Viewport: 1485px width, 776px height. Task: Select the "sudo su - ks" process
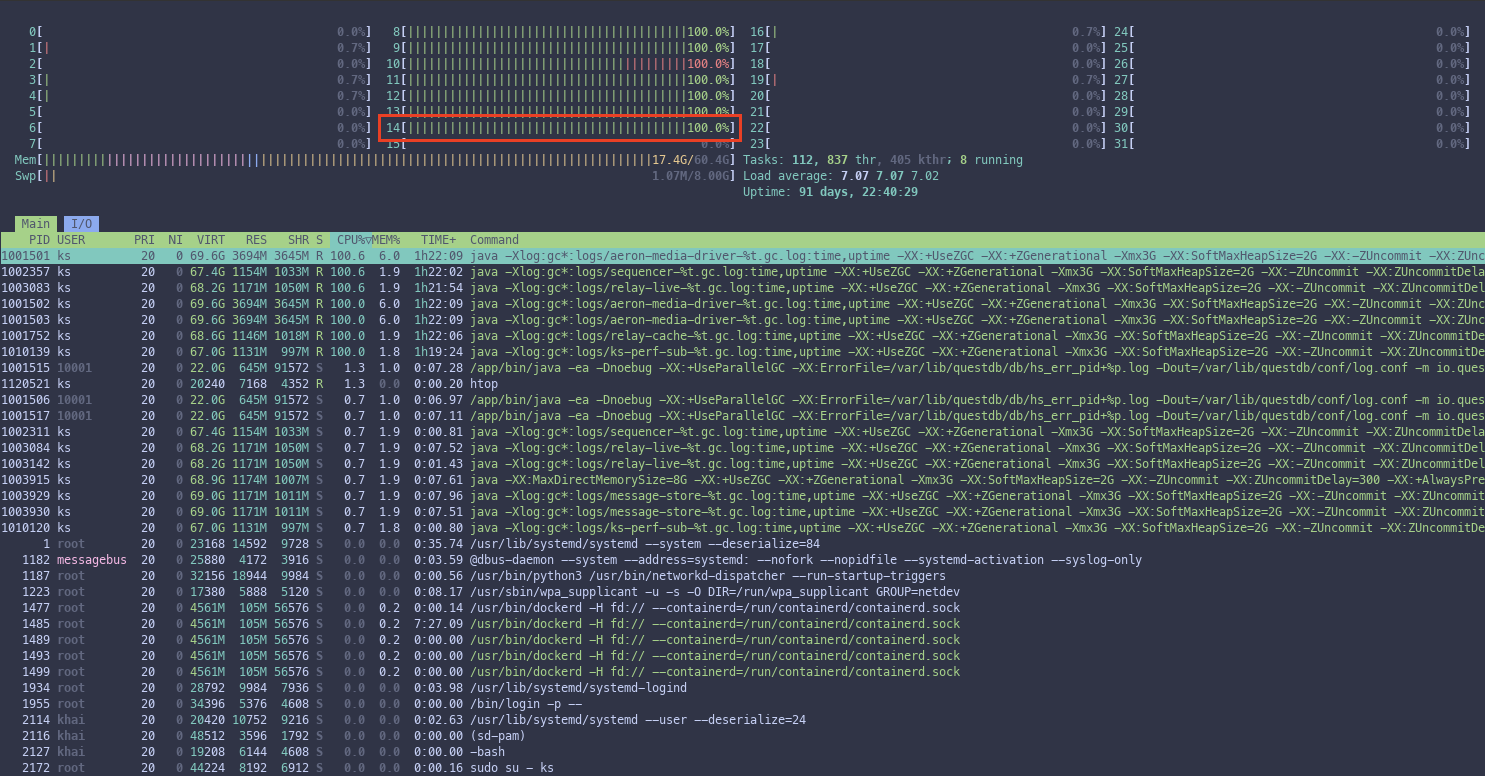pos(511,768)
